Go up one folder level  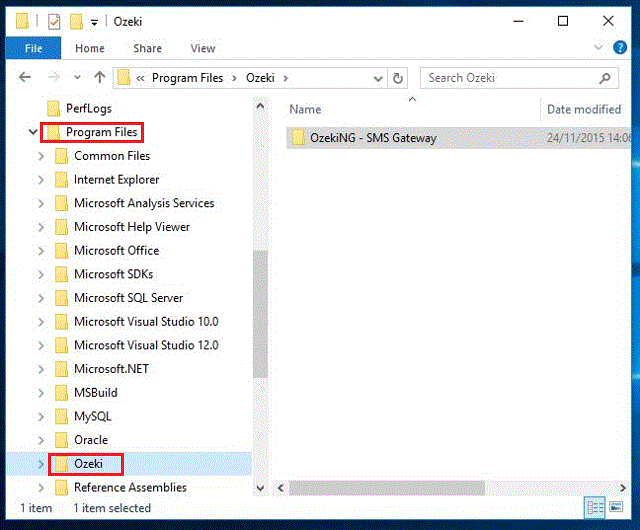(x=100, y=77)
